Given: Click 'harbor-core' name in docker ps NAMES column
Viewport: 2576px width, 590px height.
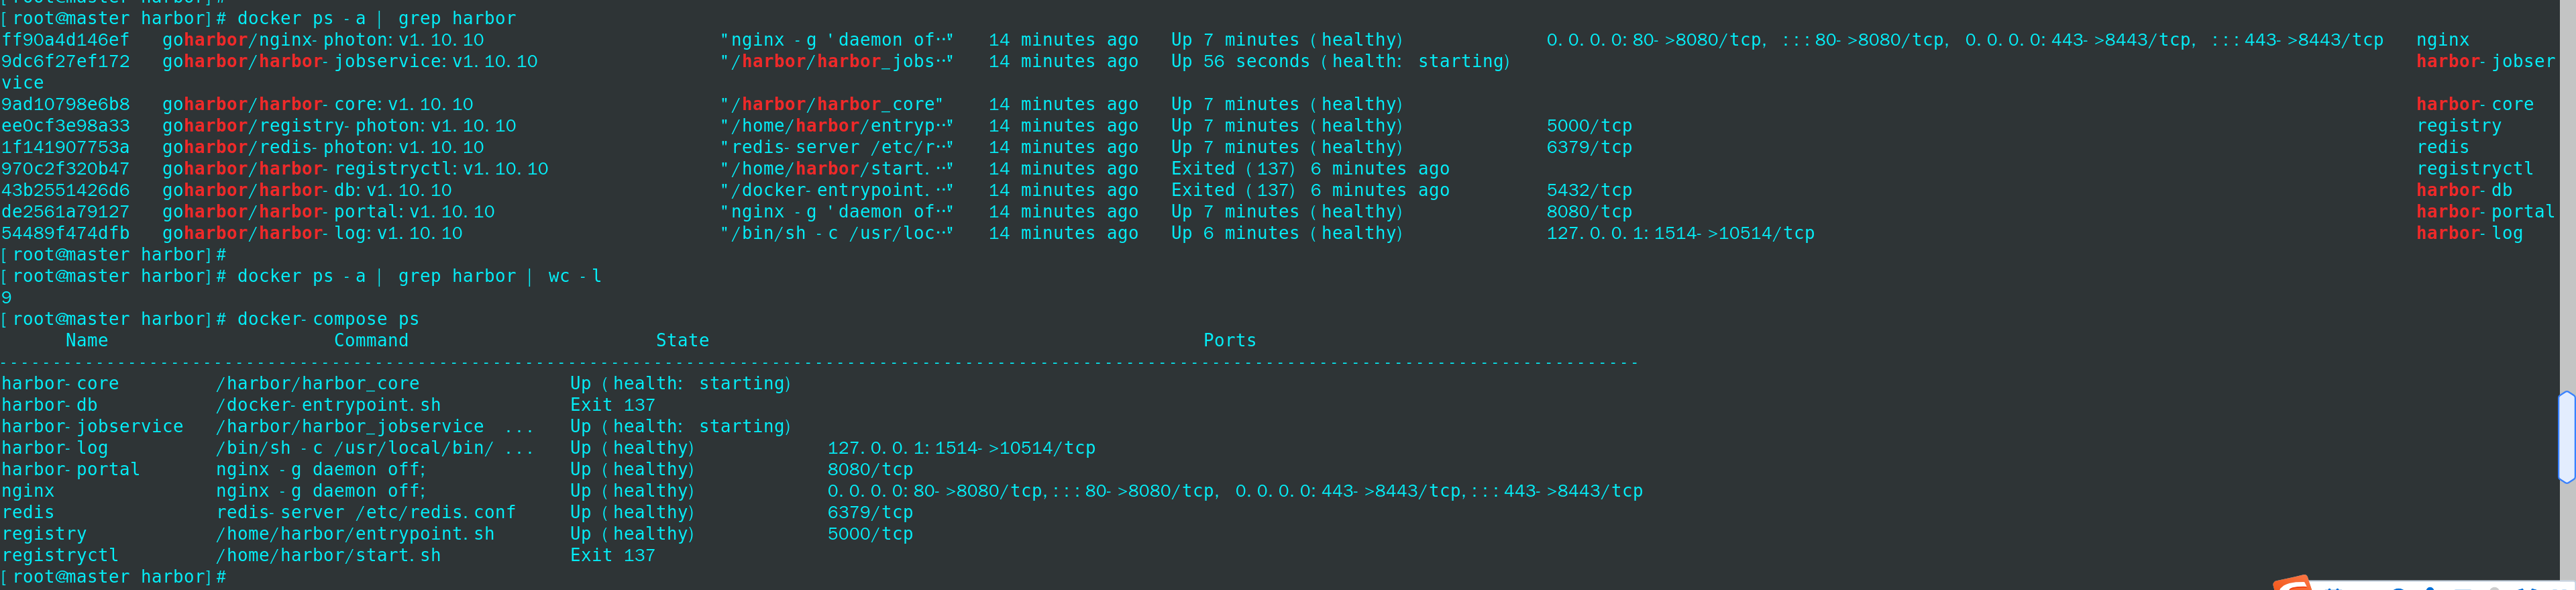Looking at the screenshot, I should coord(2475,104).
